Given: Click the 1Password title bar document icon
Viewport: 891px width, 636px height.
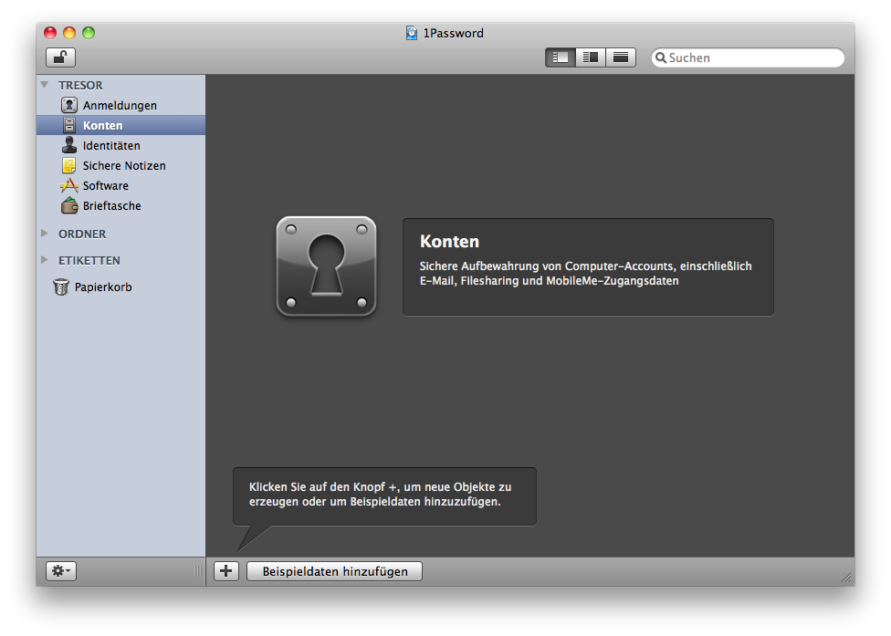Looking at the screenshot, I should click(x=411, y=33).
